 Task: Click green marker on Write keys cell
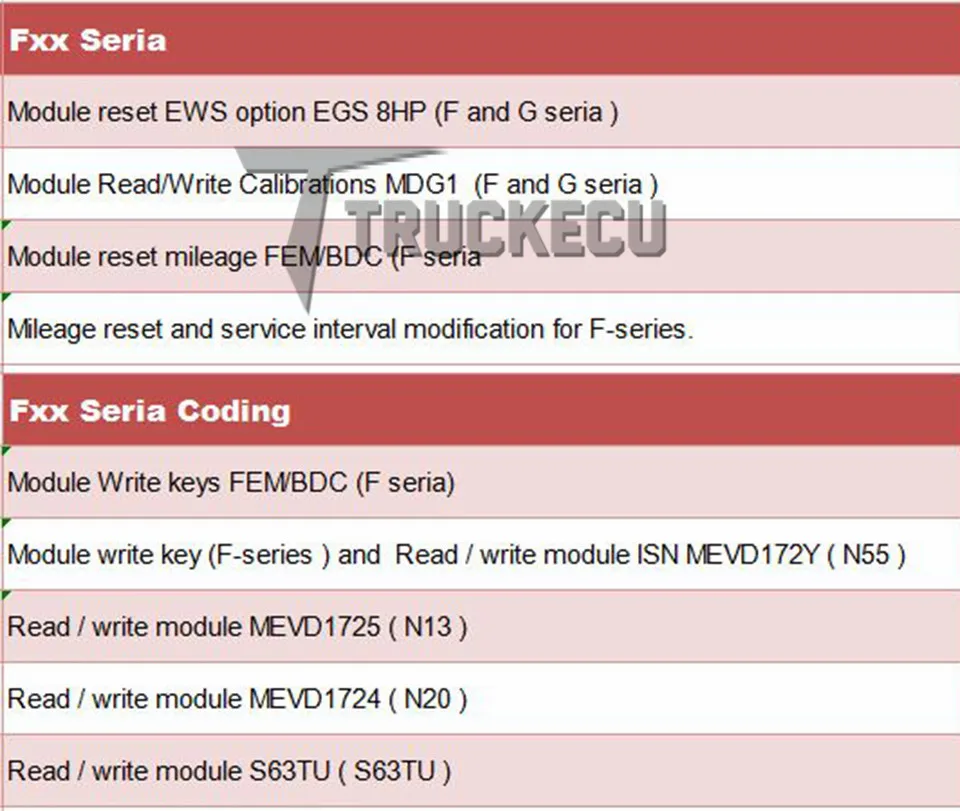tap(6, 450)
